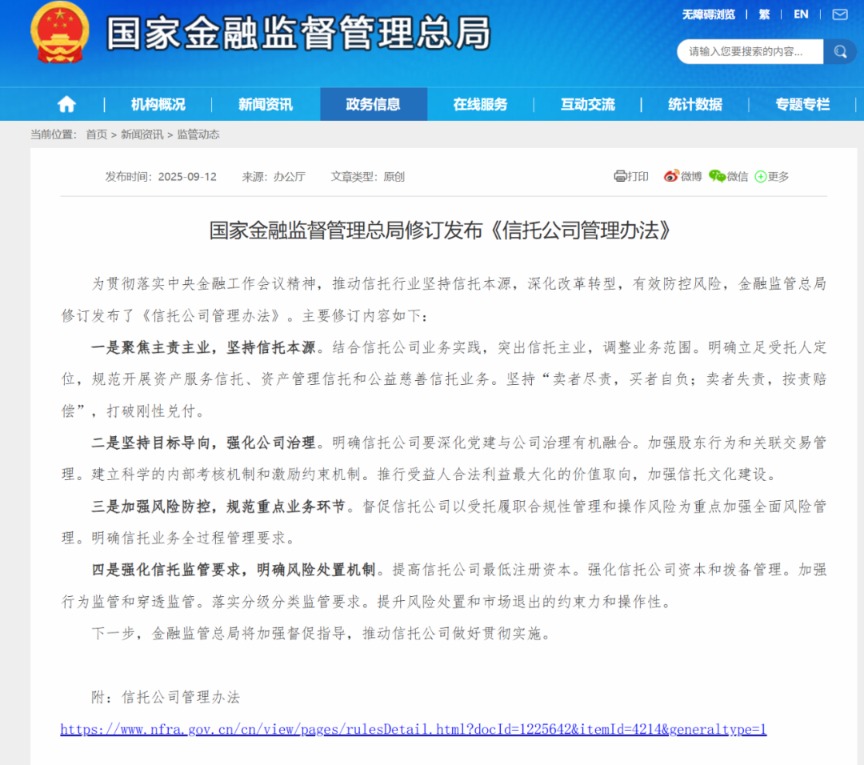Click the publish date 2025-09-12

(187, 176)
